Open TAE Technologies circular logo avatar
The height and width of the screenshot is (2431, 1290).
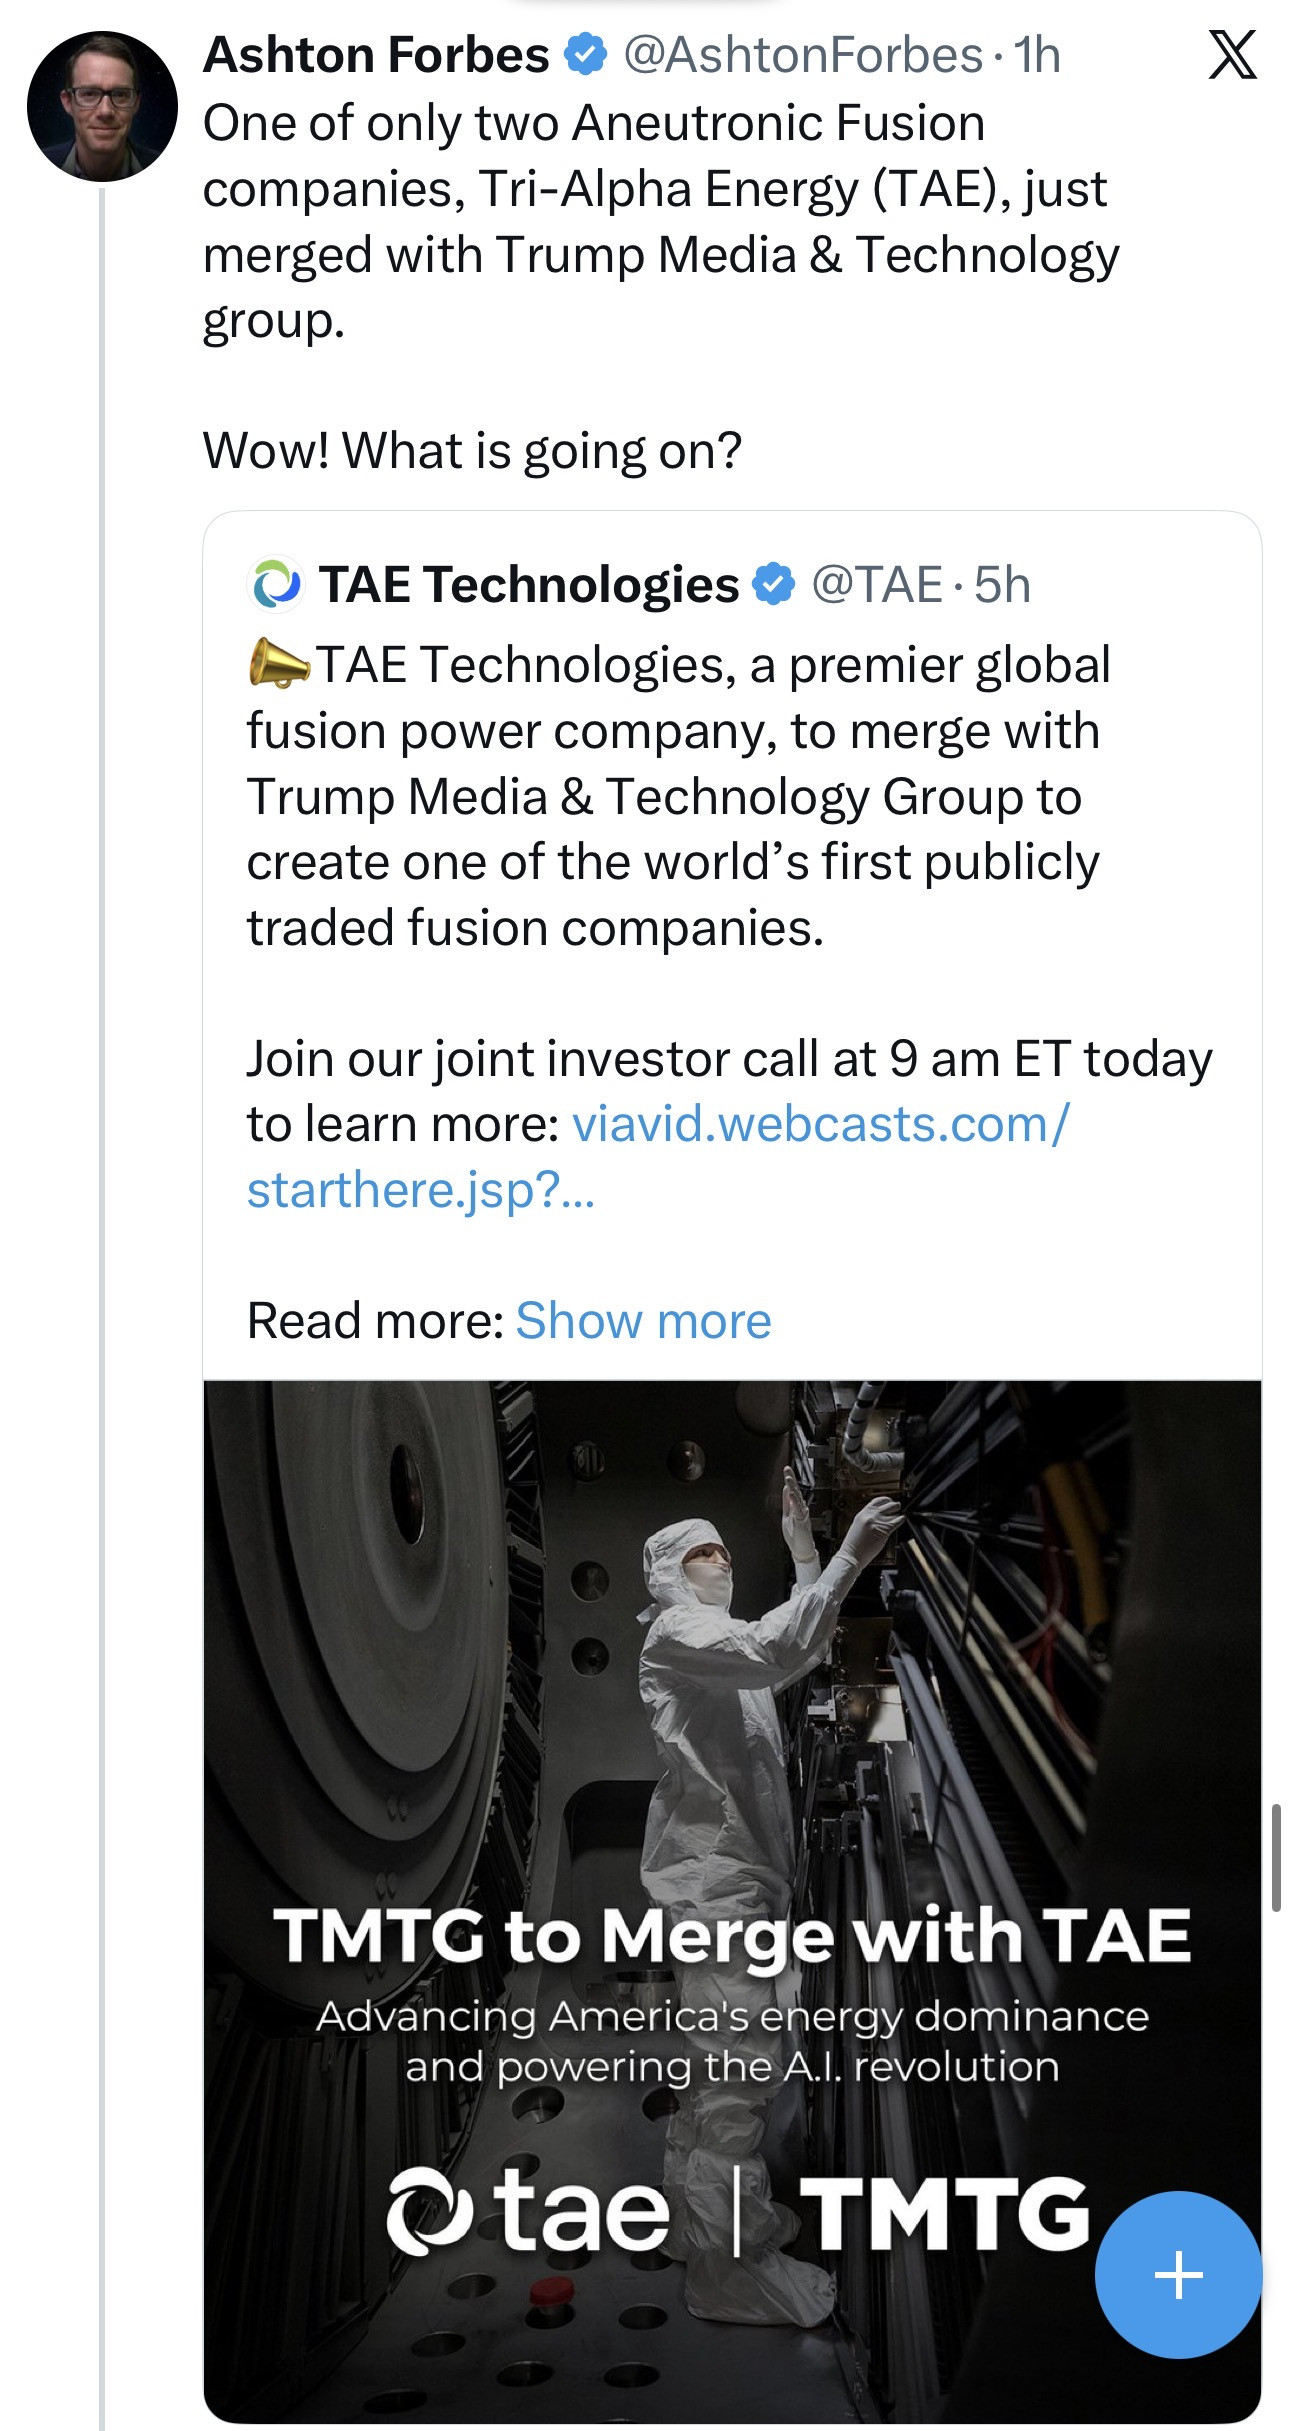pyautogui.click(x=275, y=585)
